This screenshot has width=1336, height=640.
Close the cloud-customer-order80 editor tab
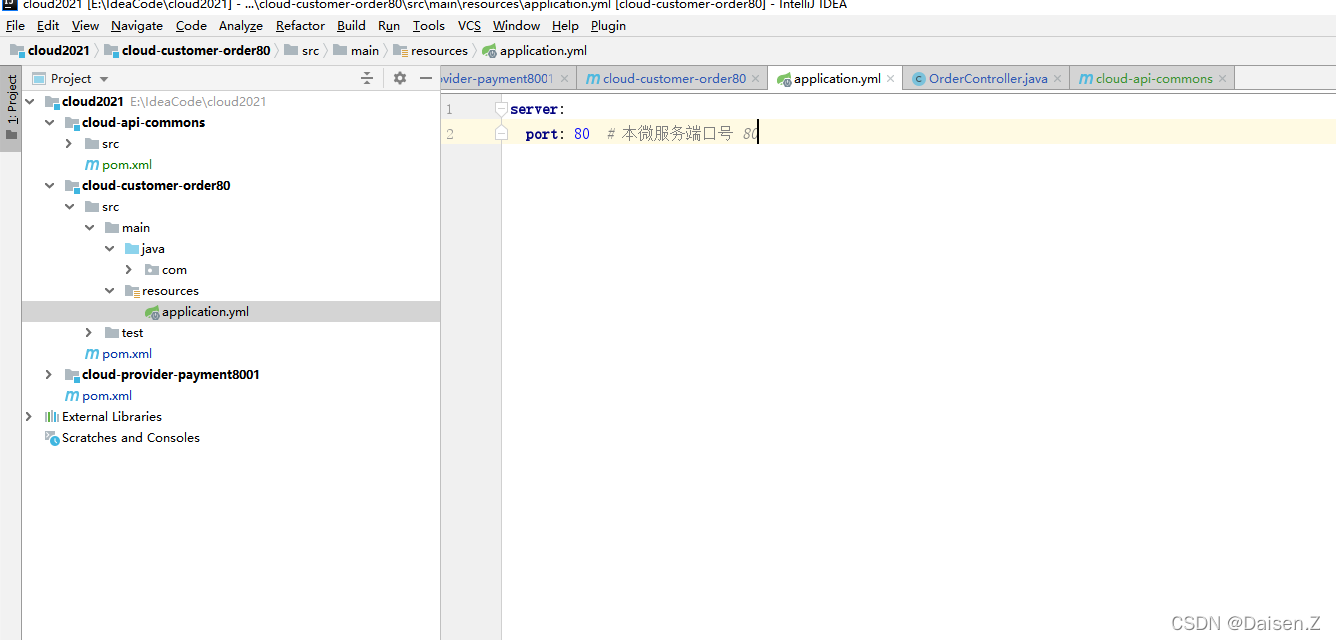[756, 79]
